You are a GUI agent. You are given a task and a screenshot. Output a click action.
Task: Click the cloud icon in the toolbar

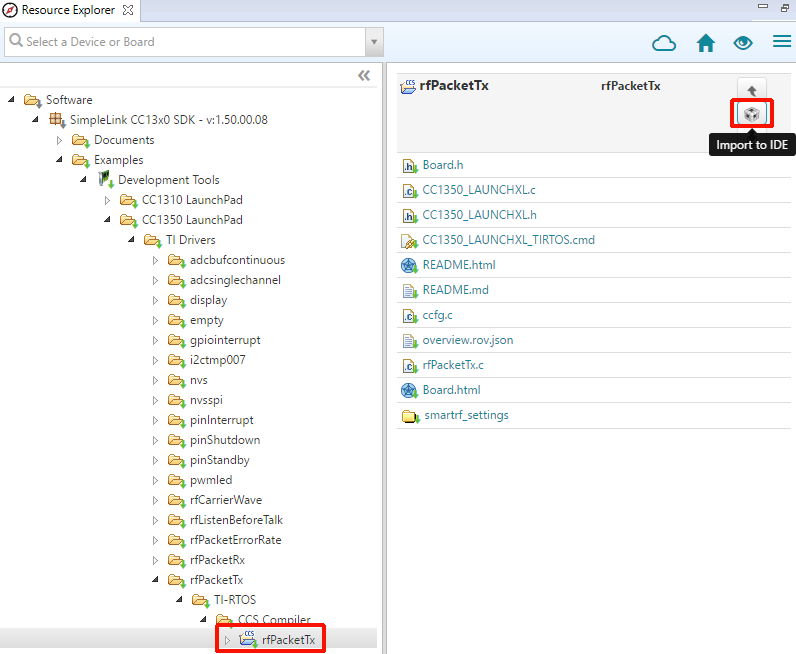[664, 43]
